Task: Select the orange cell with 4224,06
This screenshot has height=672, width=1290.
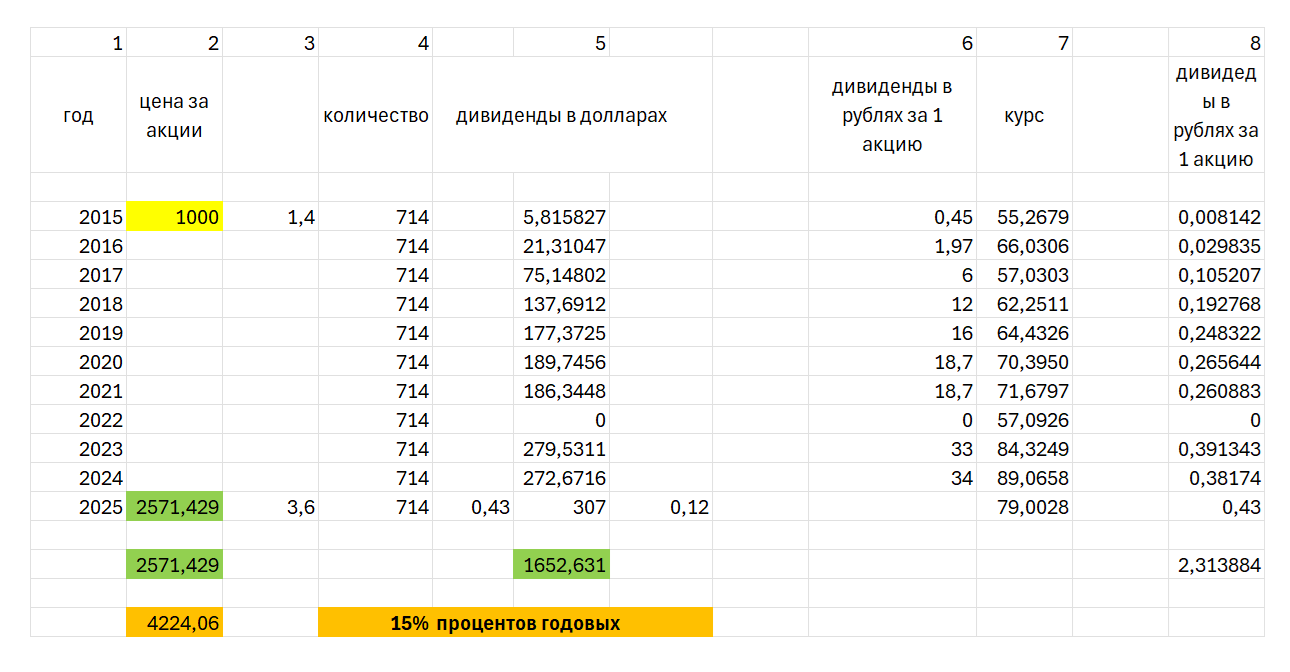Action: click(175, 623)
